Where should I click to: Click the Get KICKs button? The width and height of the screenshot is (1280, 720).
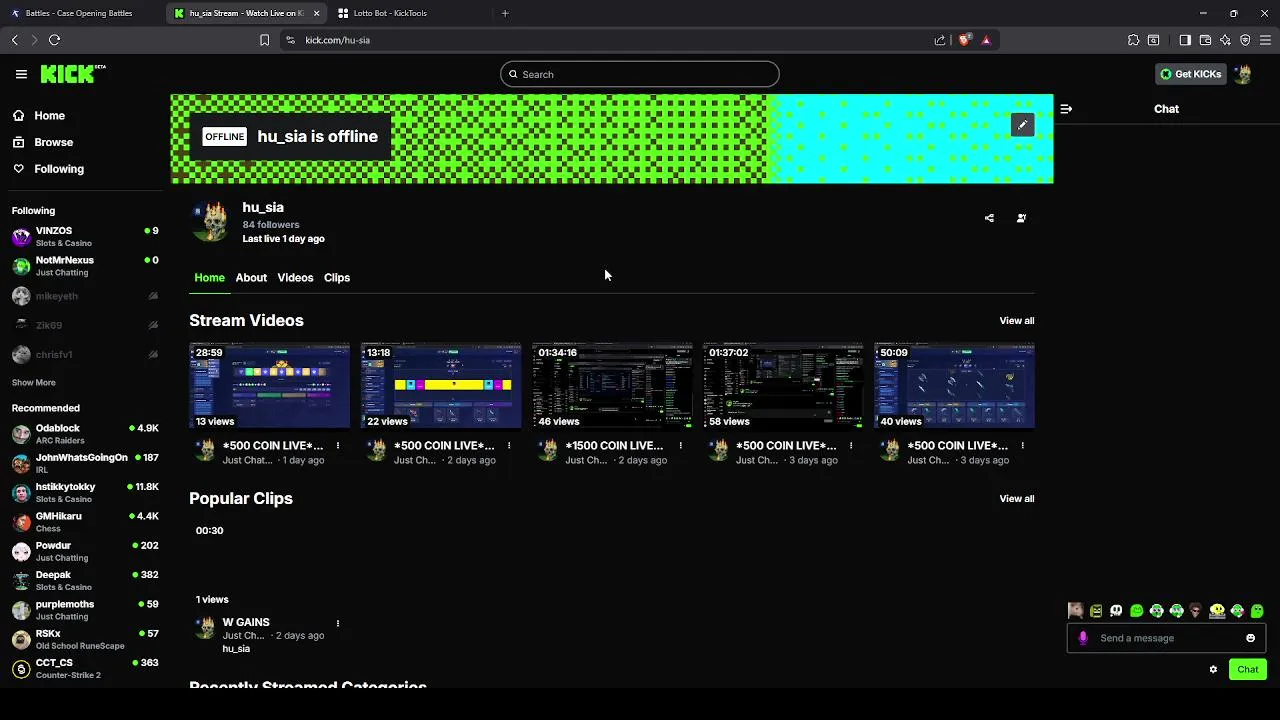(1191, 74)
